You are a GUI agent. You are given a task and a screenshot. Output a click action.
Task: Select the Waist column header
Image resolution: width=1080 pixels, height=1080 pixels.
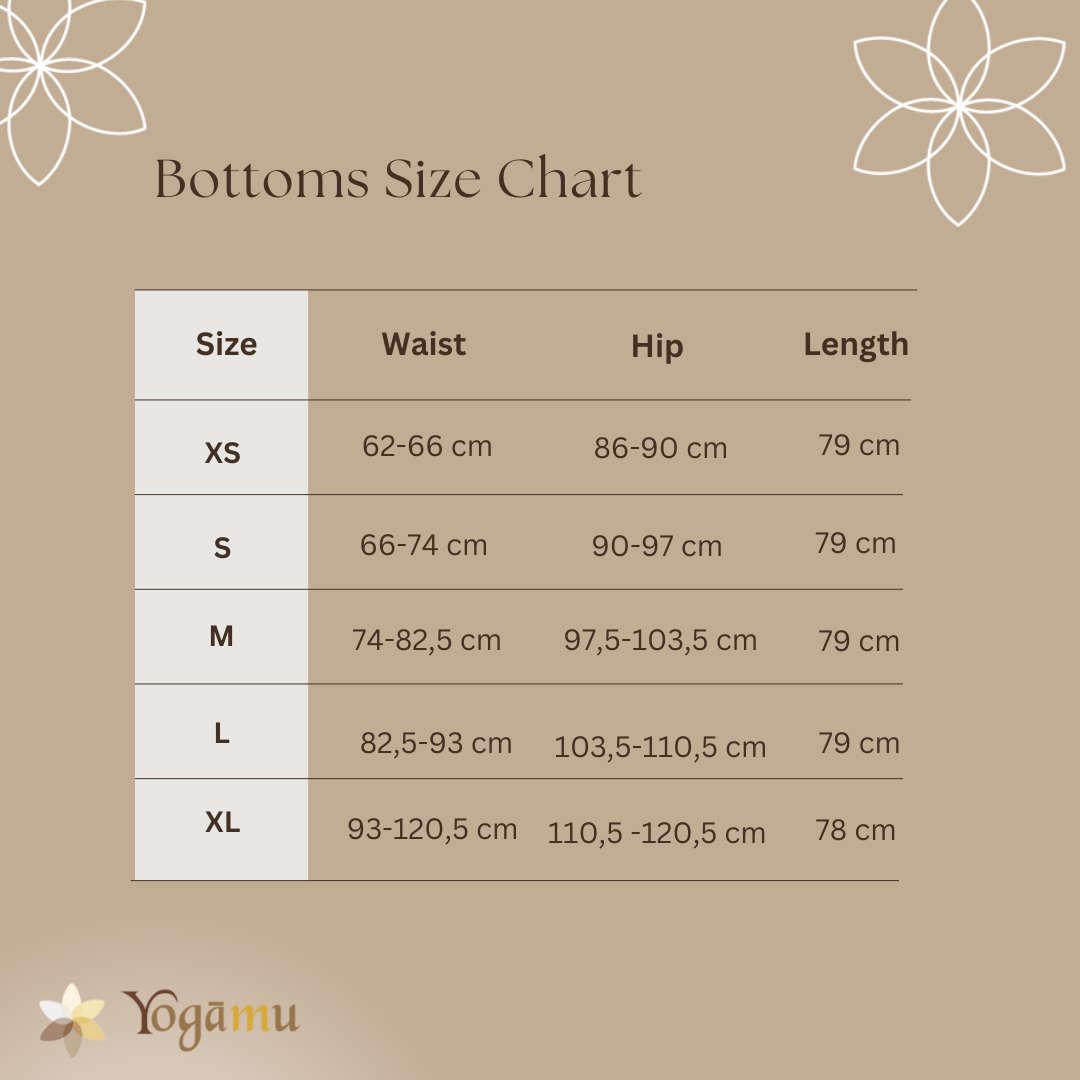[x=423, y=345]
